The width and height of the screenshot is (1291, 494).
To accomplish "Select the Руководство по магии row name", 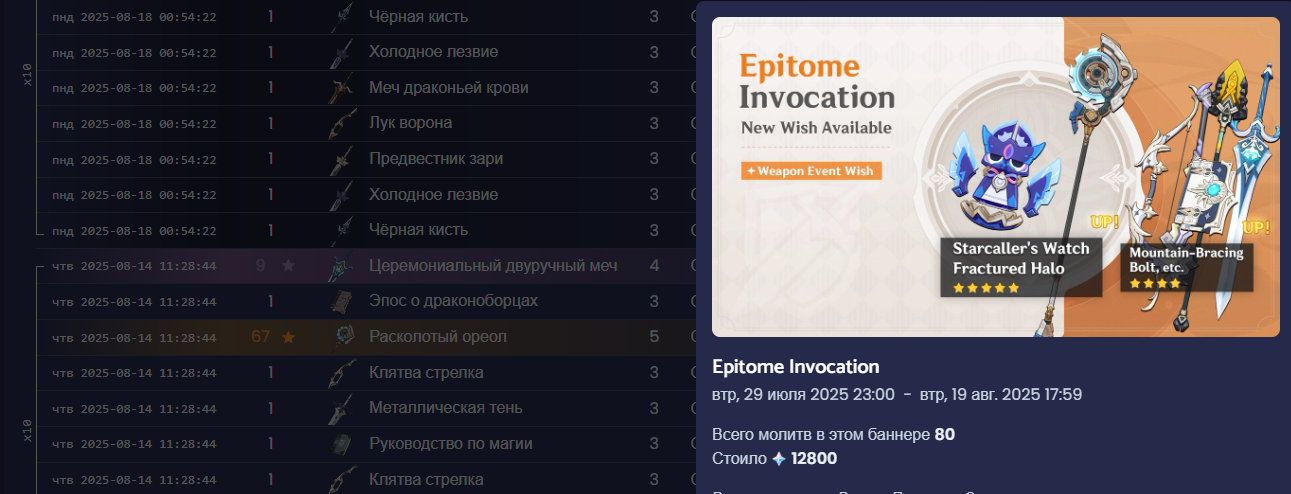I will (x=451, y=444).
